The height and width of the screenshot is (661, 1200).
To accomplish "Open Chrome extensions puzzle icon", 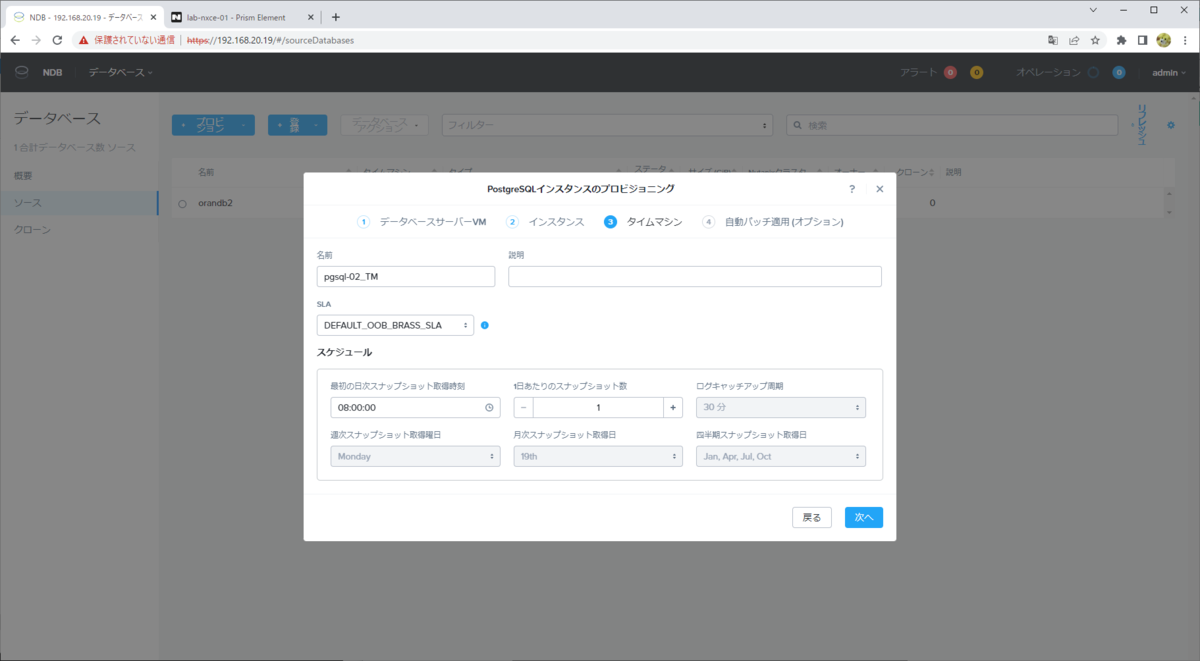I will [x=1121, y=40].
